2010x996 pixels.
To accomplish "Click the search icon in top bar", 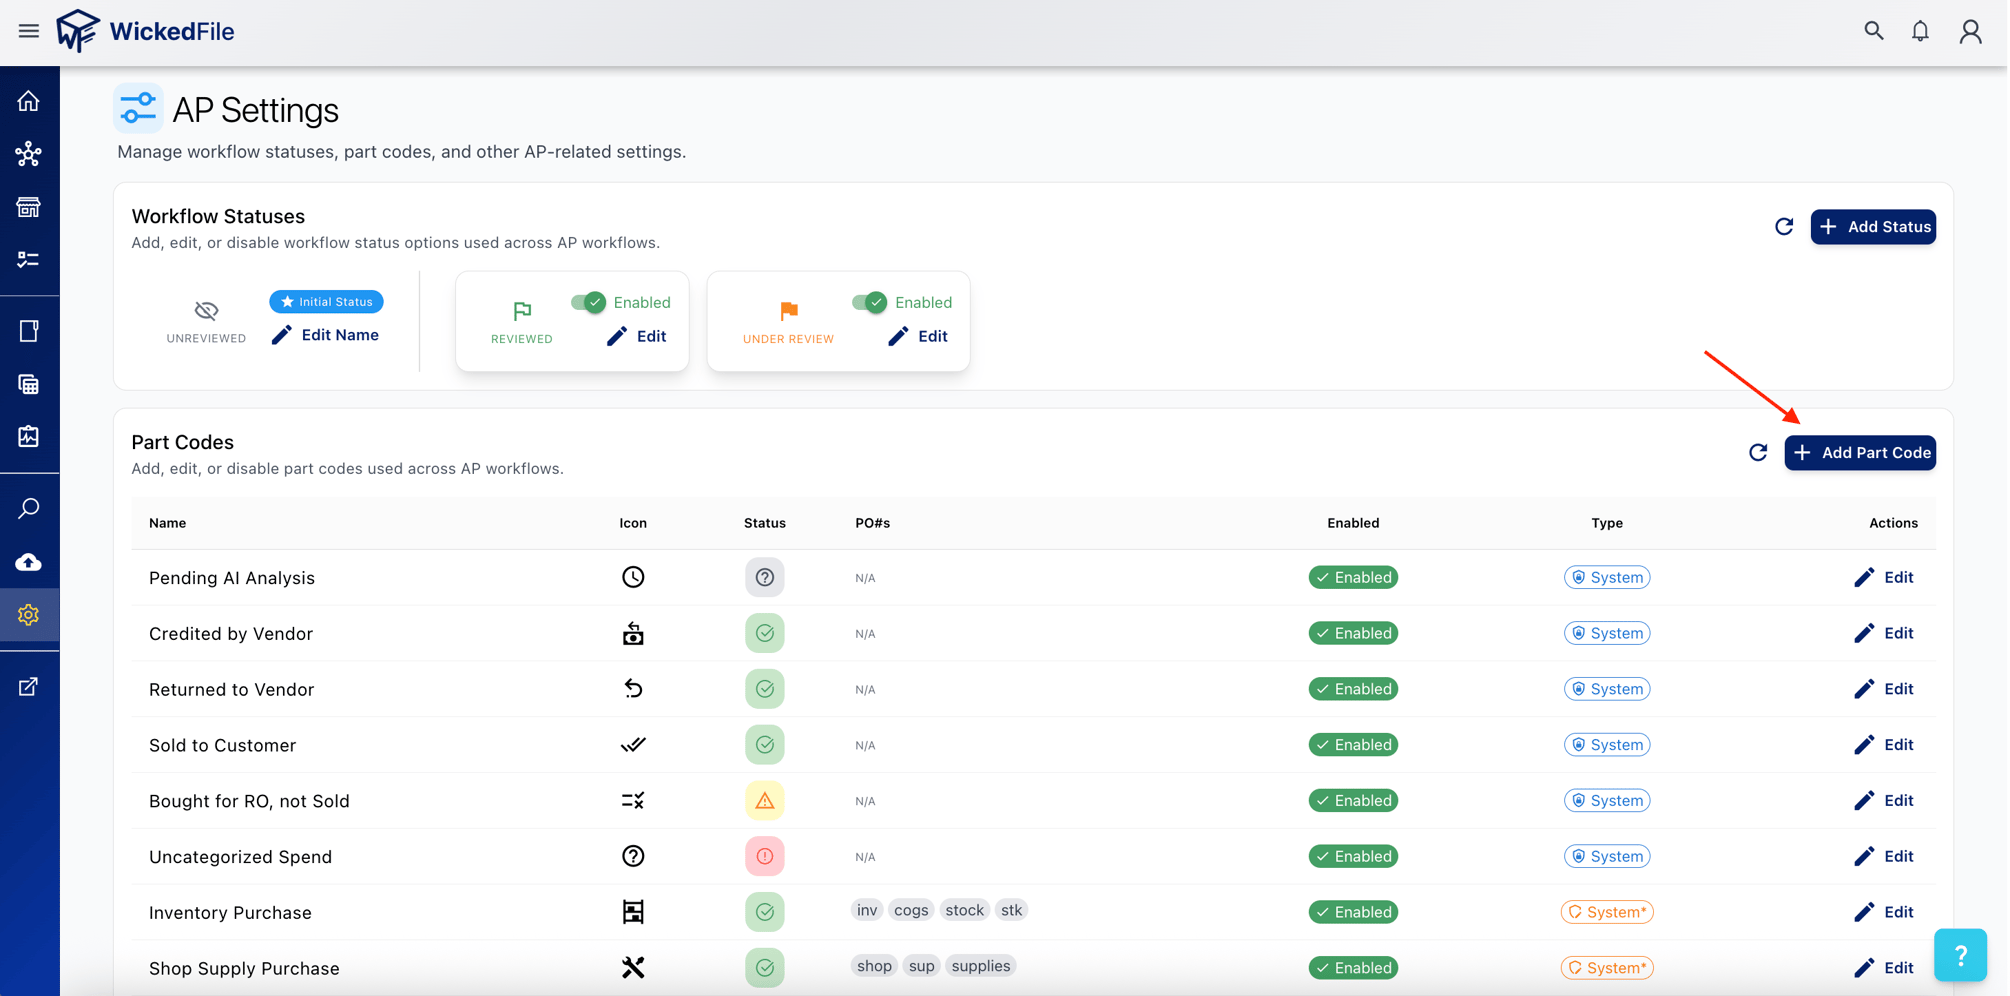I will pyautogui.click(x=1874, y=31).
